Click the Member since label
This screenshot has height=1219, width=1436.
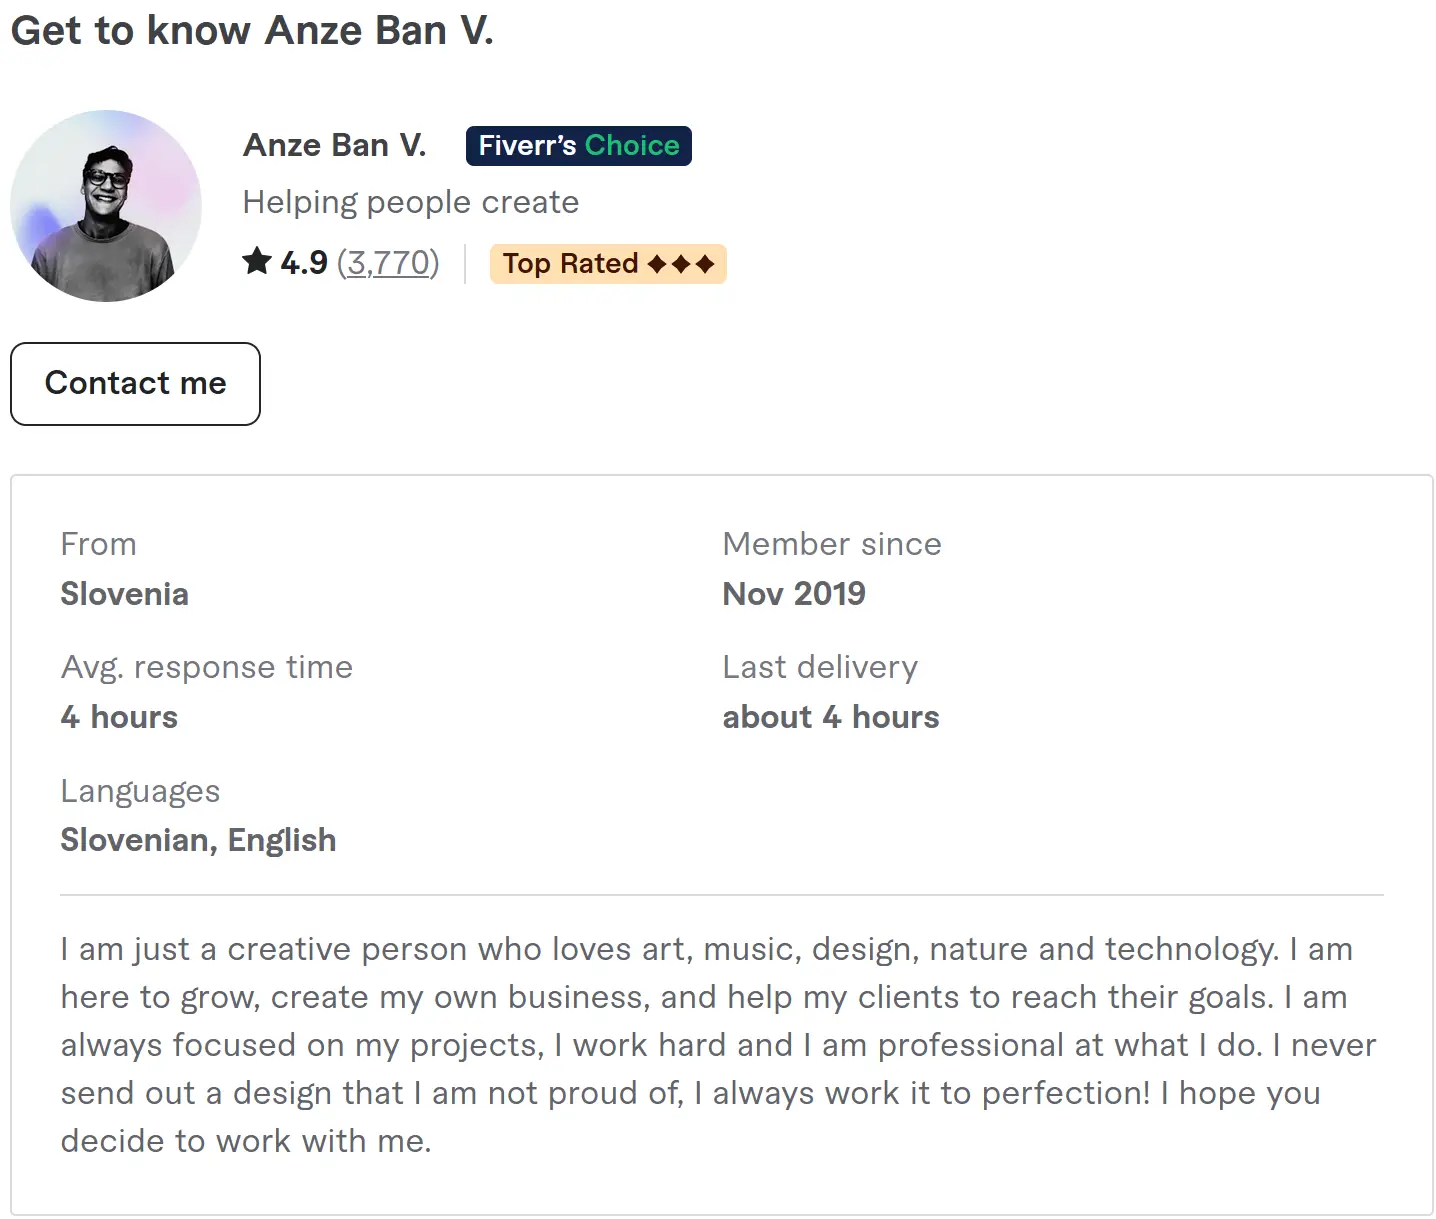pyautogui.click(x=832, y=544)
